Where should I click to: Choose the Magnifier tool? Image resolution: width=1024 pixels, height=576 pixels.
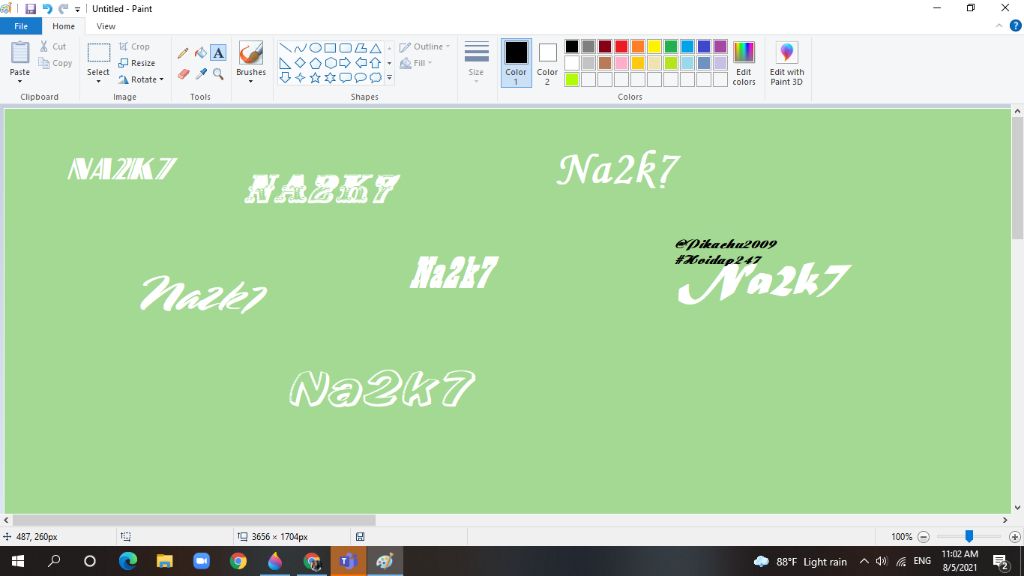(x=218, y=74)
